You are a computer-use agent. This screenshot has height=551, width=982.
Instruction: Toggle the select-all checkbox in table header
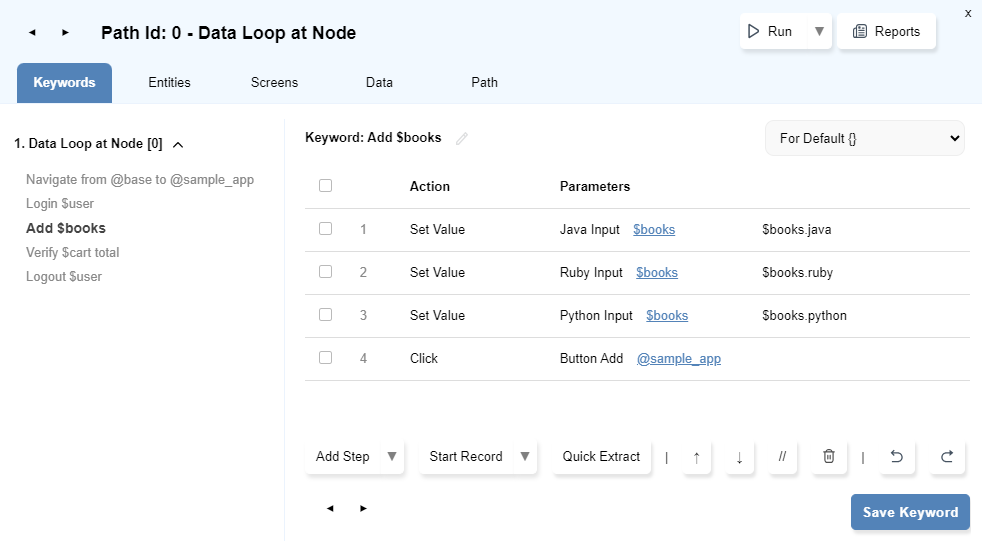pos(325,186)
